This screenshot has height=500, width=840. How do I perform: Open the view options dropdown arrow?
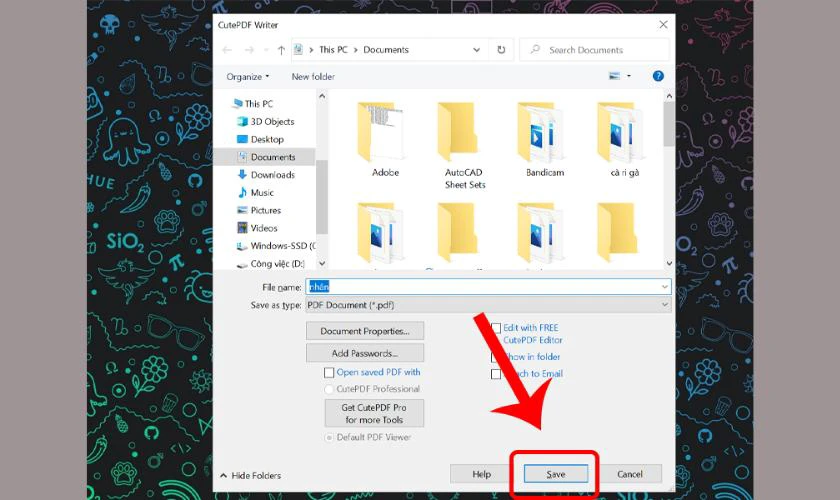629,76
